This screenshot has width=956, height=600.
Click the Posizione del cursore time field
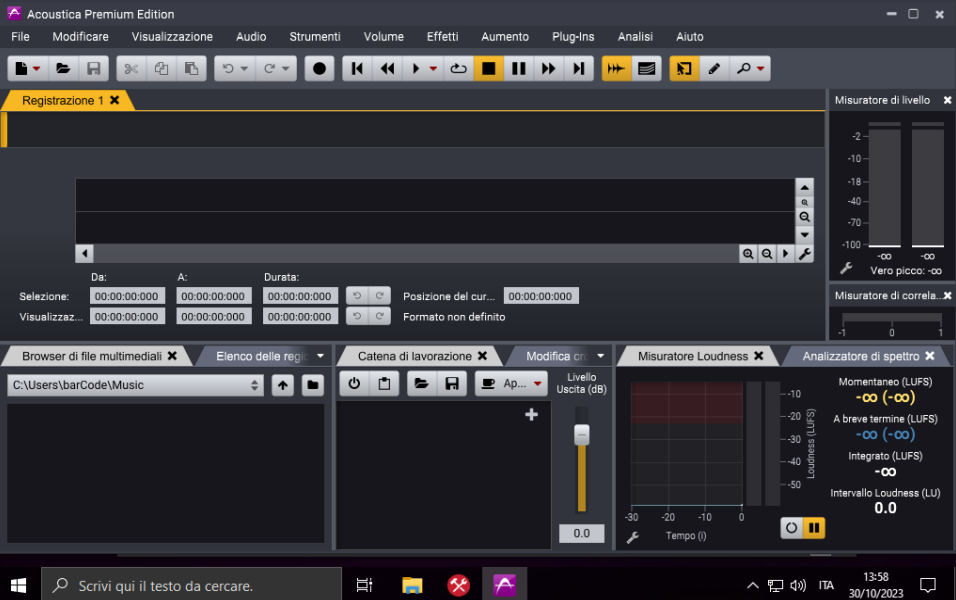coord(541,296)
